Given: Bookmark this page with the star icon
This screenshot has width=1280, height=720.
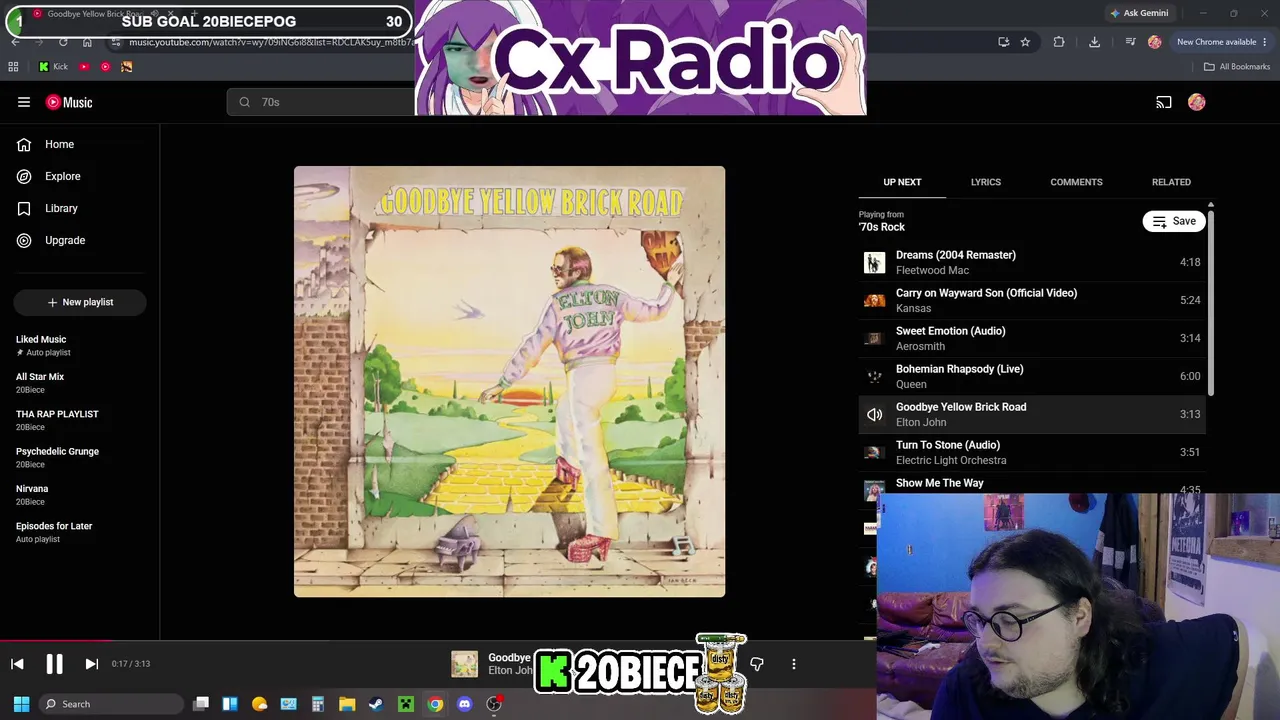Looking at the screenshot, I should (x=1025, y=42).
